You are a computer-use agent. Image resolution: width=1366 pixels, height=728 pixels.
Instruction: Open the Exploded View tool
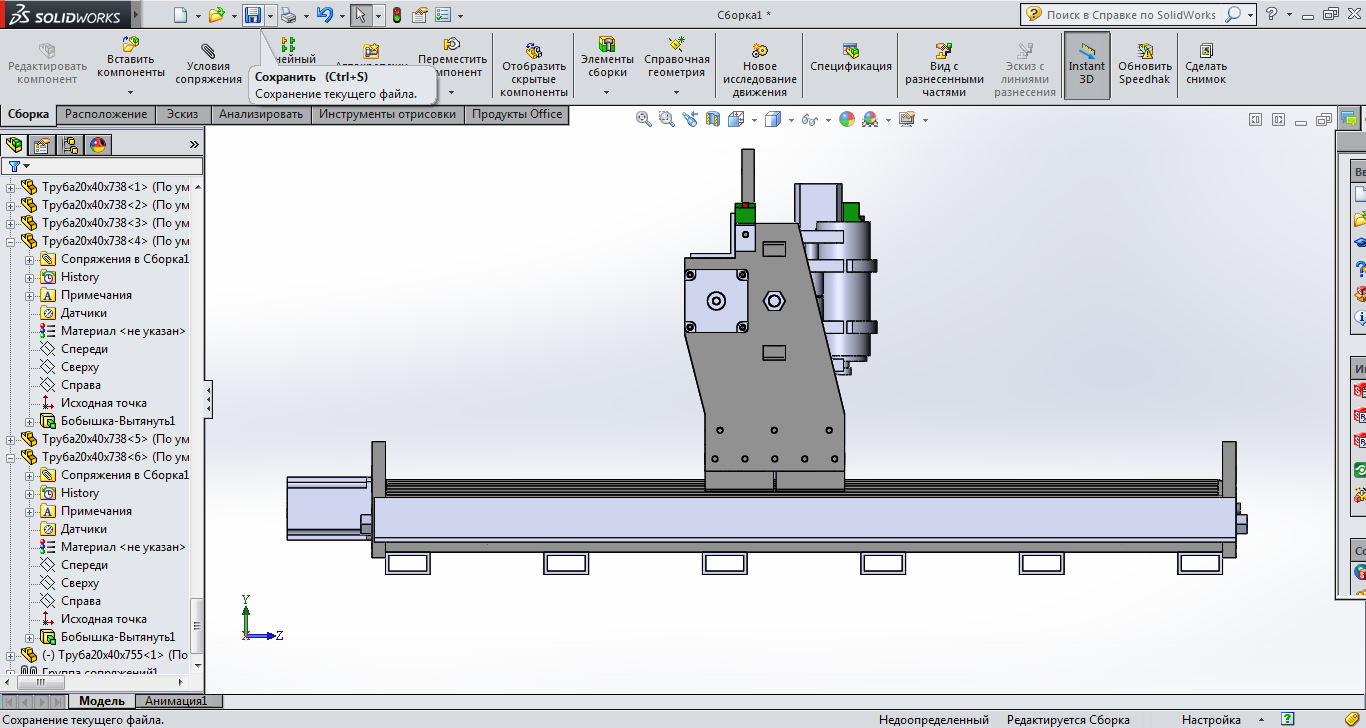[944, 51]
